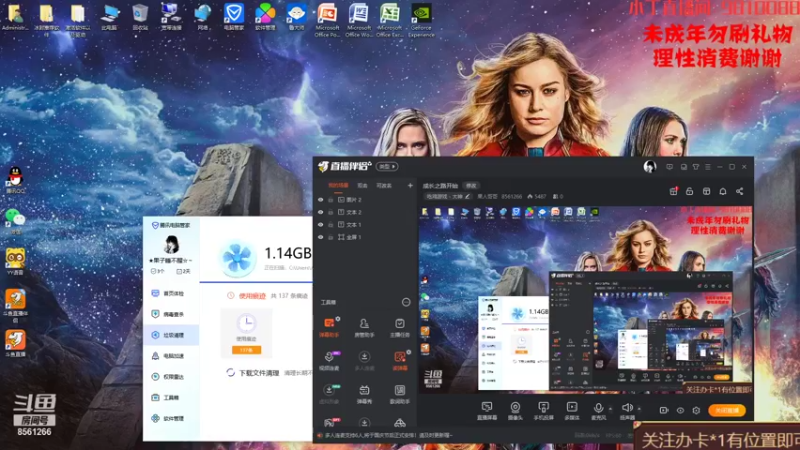Open the Recycle Bin desktop icon
This screenshot has height=450, width=800.
pyautogui.click(x=140, y=17)
